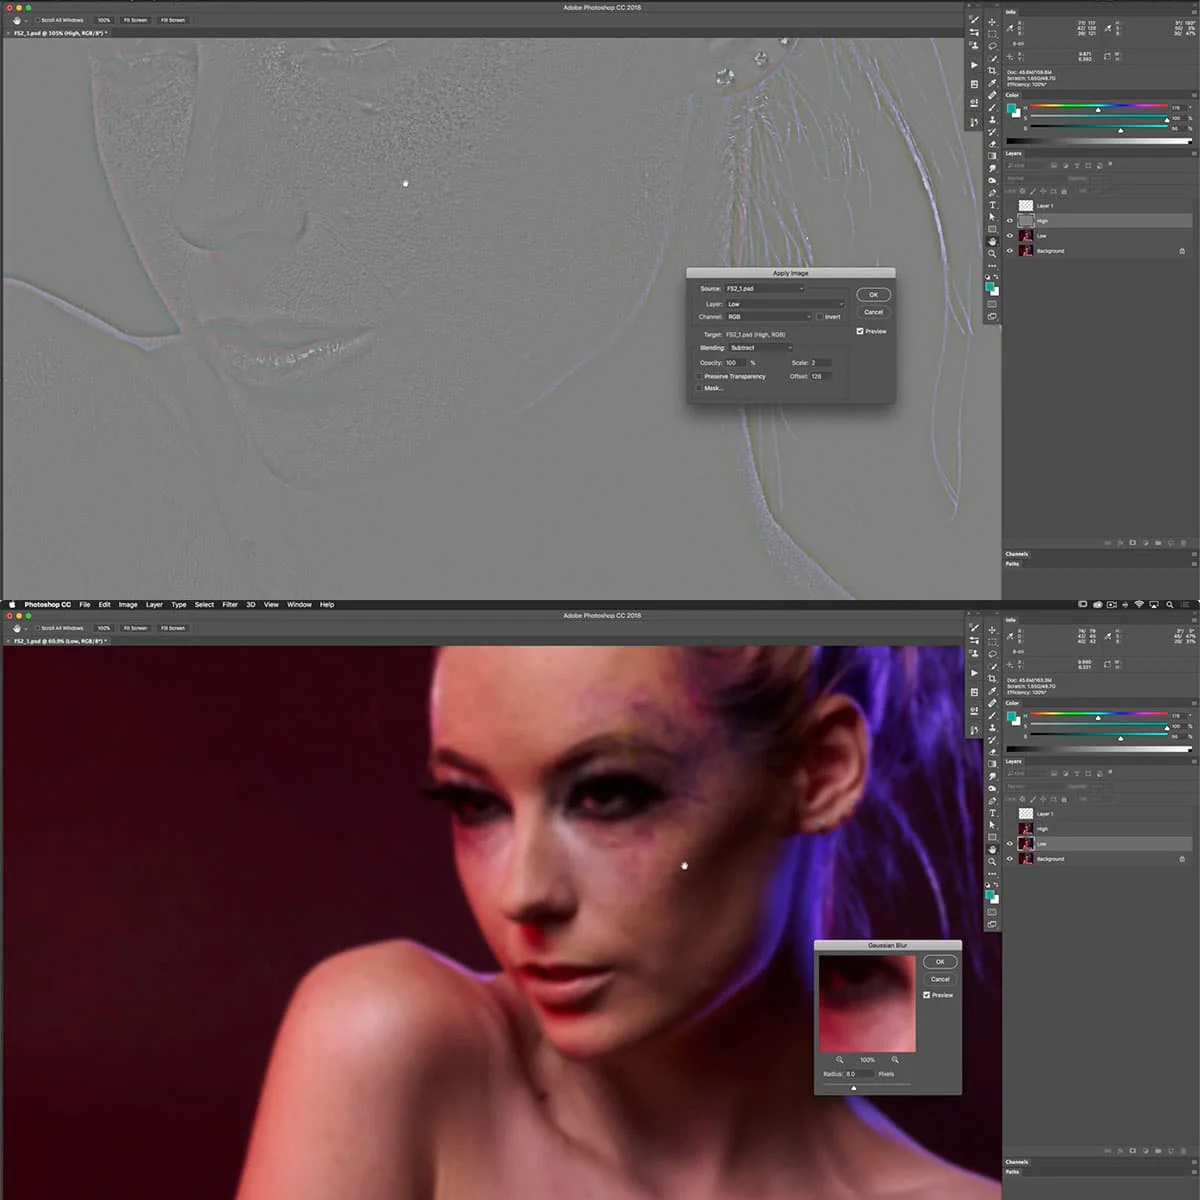Select the Crop tool in upper window
Image resolution: width=1200 pixels, height=1200 pixels.
[x=992, y=71]
